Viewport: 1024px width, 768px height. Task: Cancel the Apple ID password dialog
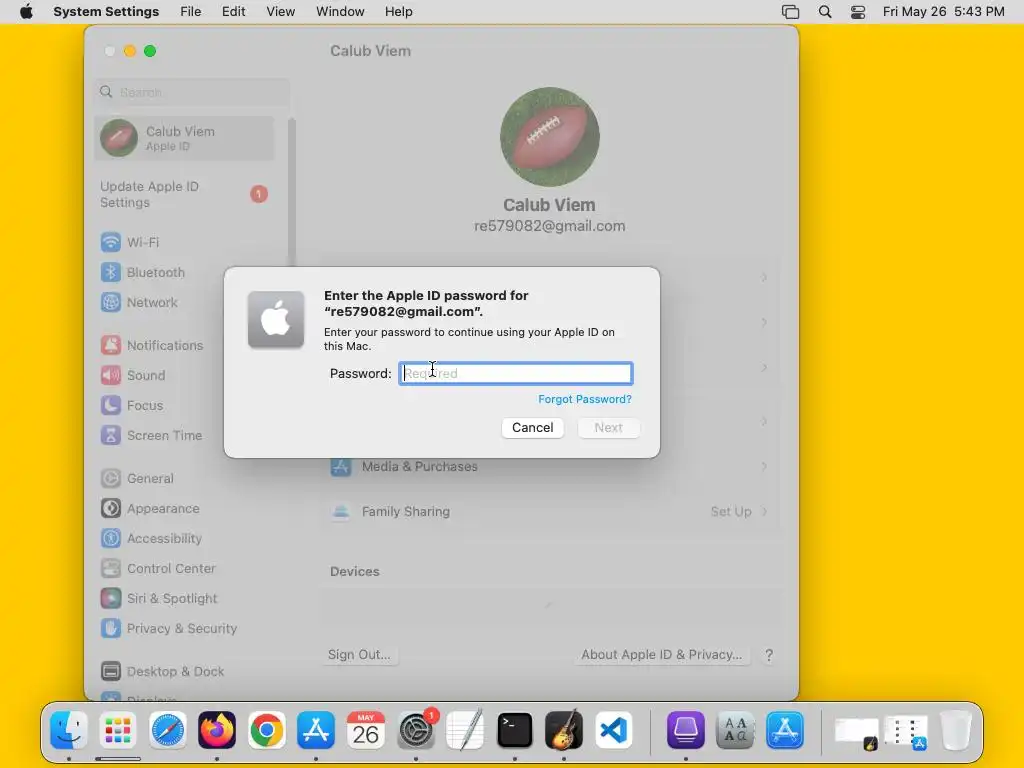(x=532, y=427)
